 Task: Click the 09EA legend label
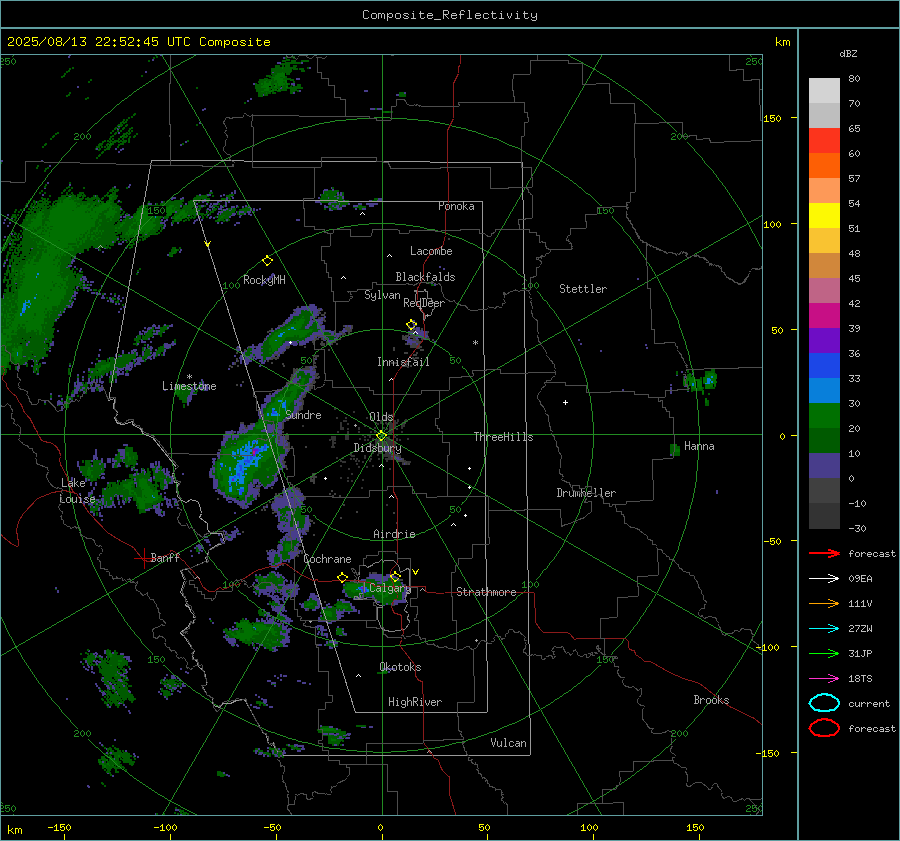coord(860,579)
